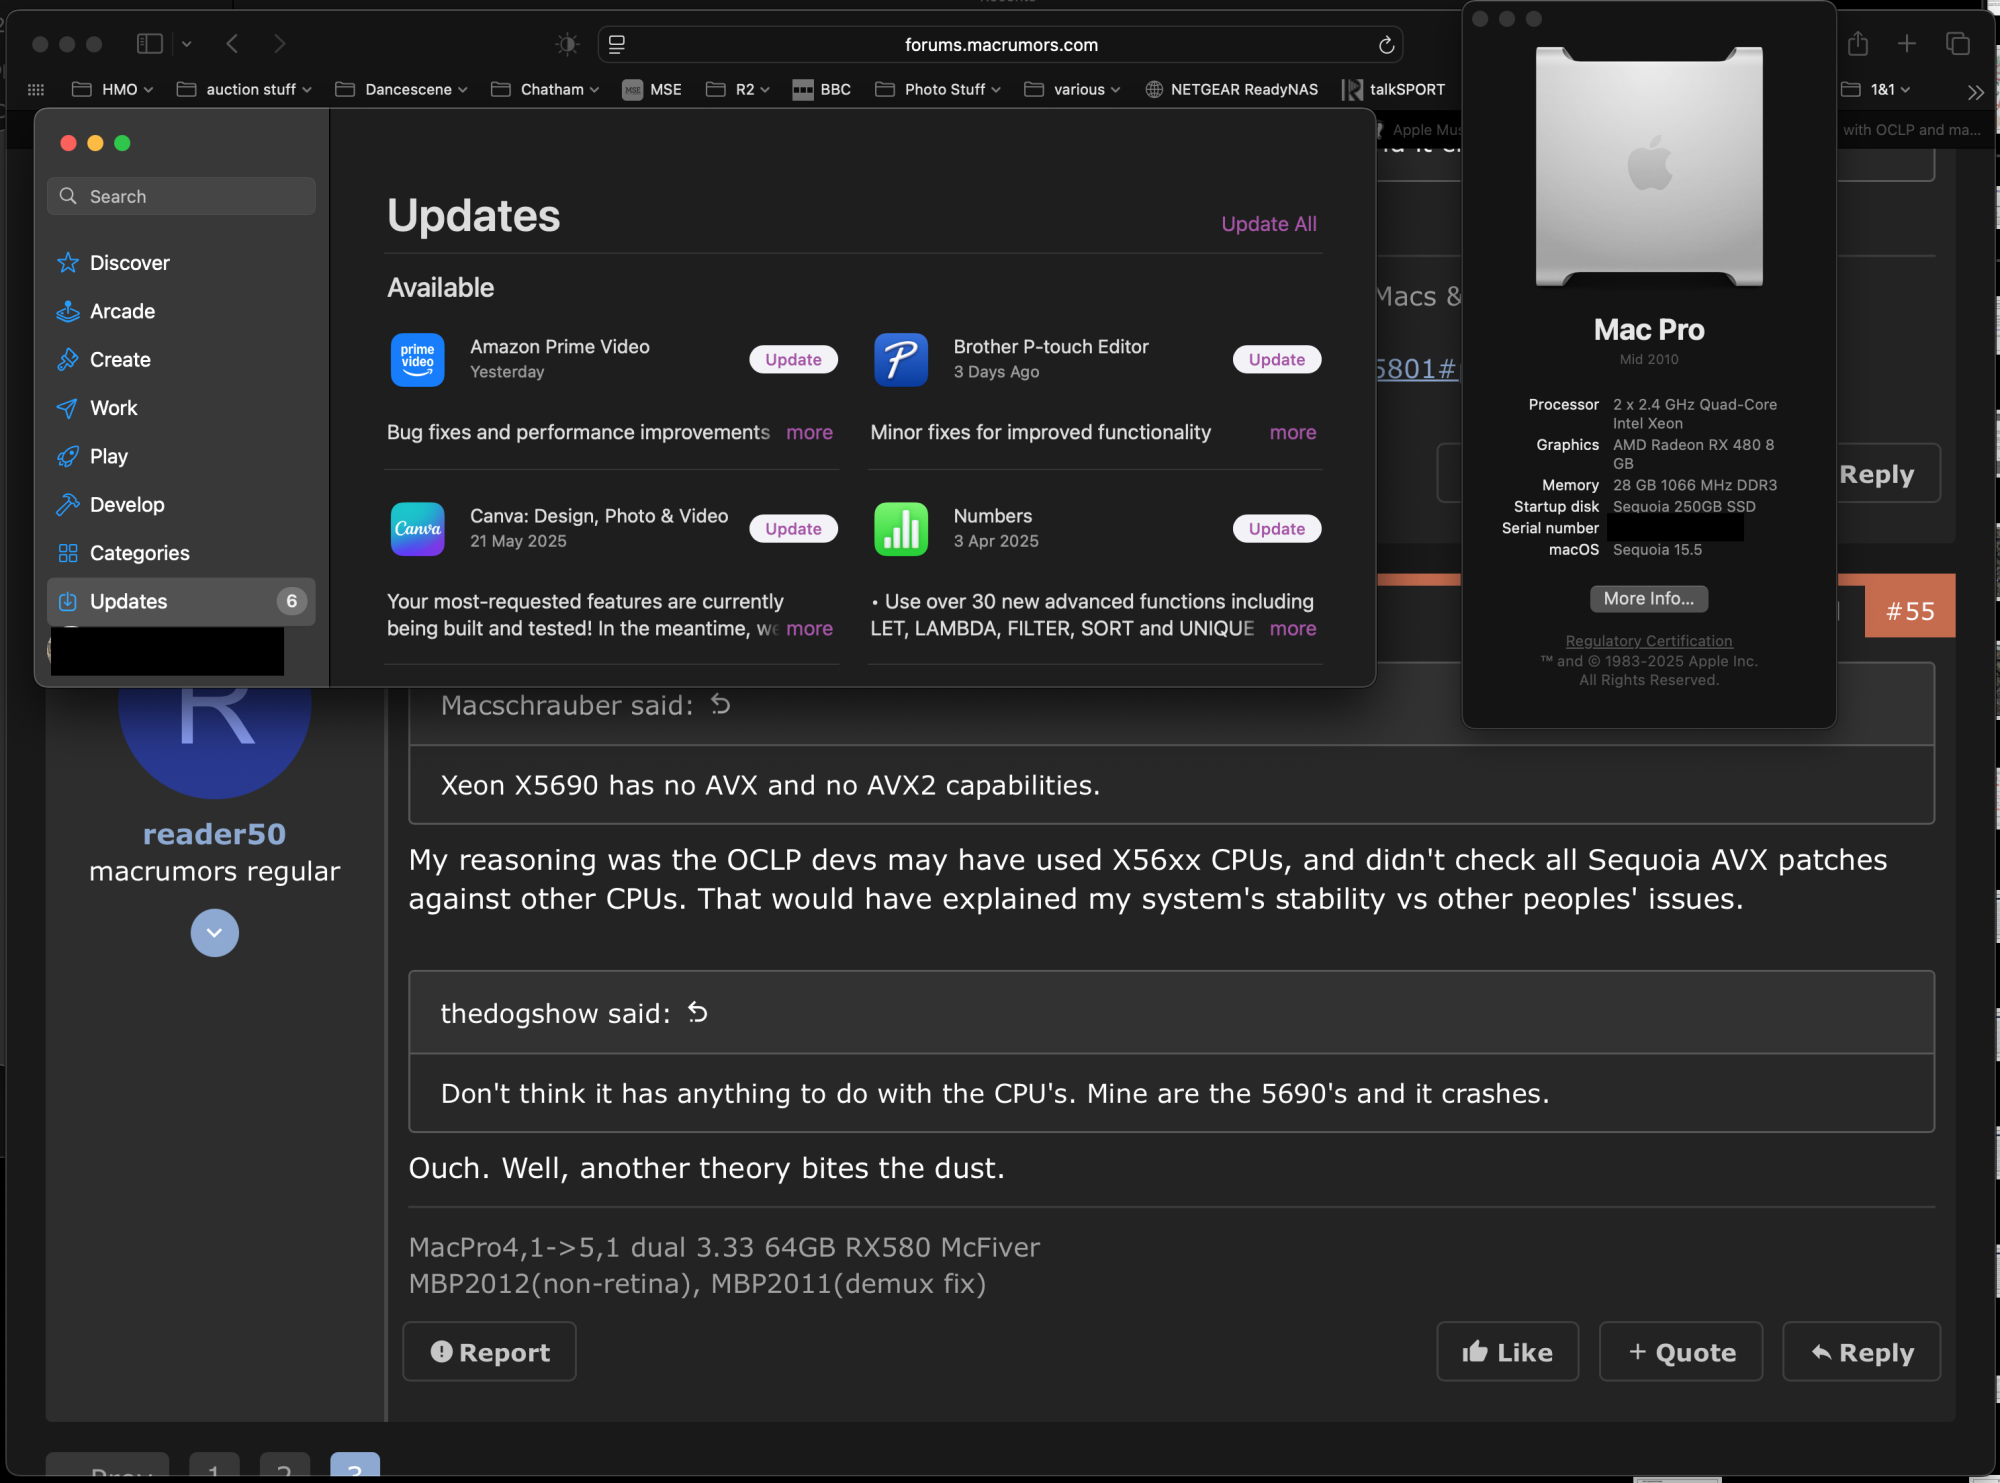Go back with the browser back arrow
2000x1483 pixels.
coord(232,44)
